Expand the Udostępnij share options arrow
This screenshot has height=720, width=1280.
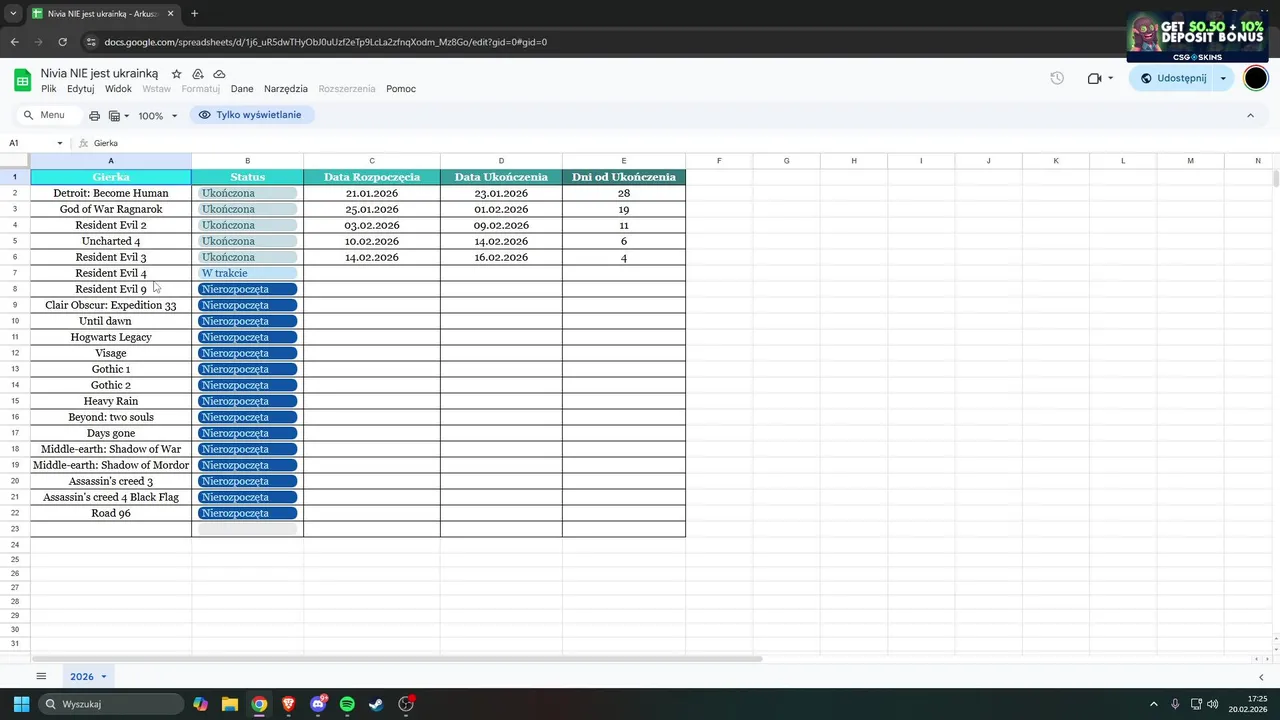[x=1223, y=78]
